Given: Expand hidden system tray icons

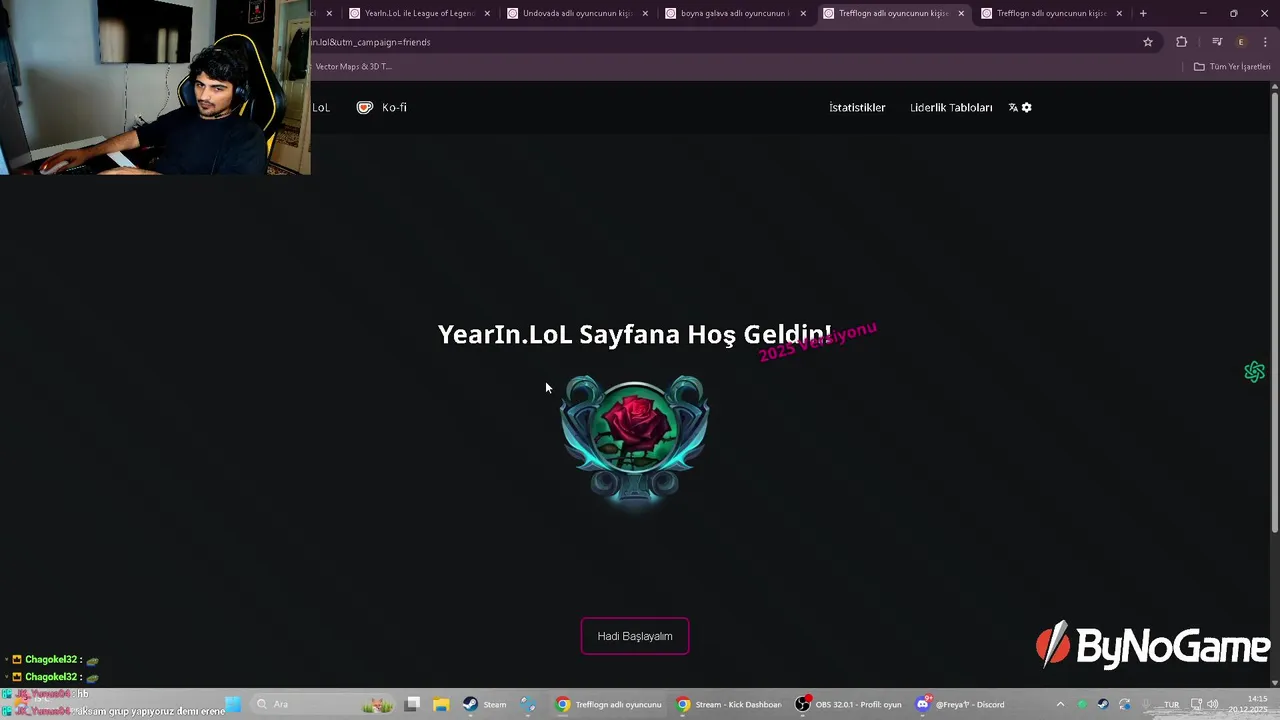Looking at the screenshot, I should click(x=1060, y=704).
